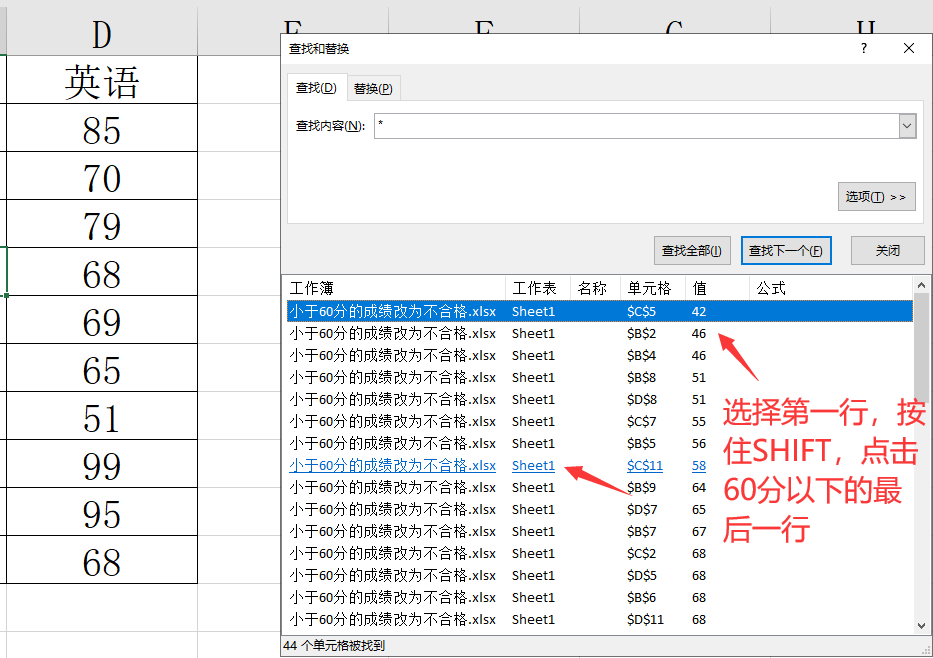
Task: Select result row for cell $C$2
Action: coord(599,553)
